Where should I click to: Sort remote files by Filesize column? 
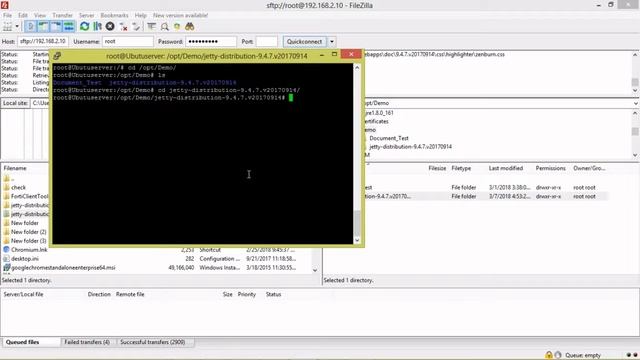point(437,168)
